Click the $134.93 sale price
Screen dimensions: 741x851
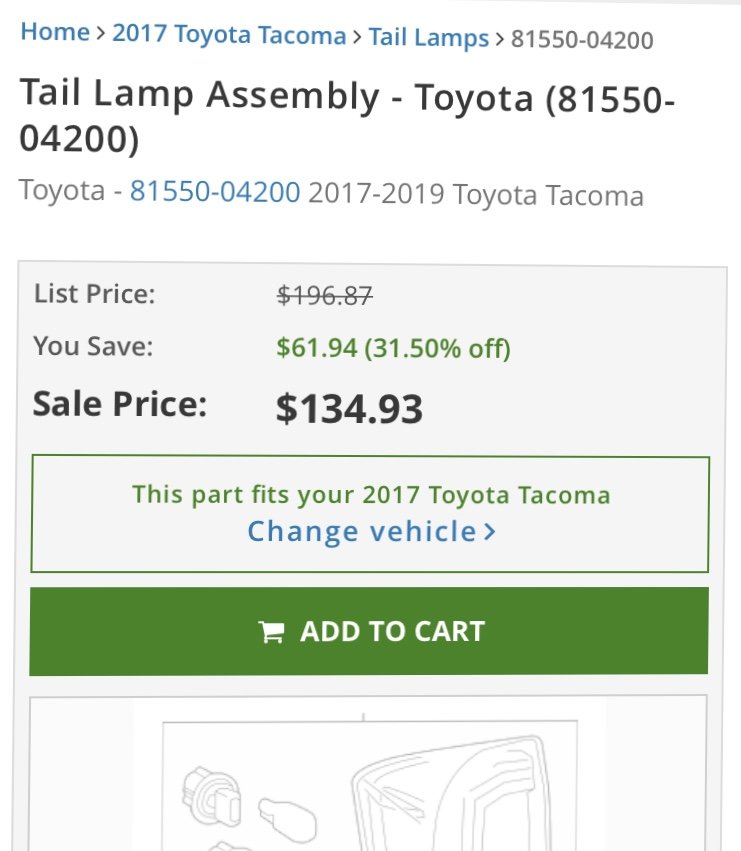(x=349, y=409)
